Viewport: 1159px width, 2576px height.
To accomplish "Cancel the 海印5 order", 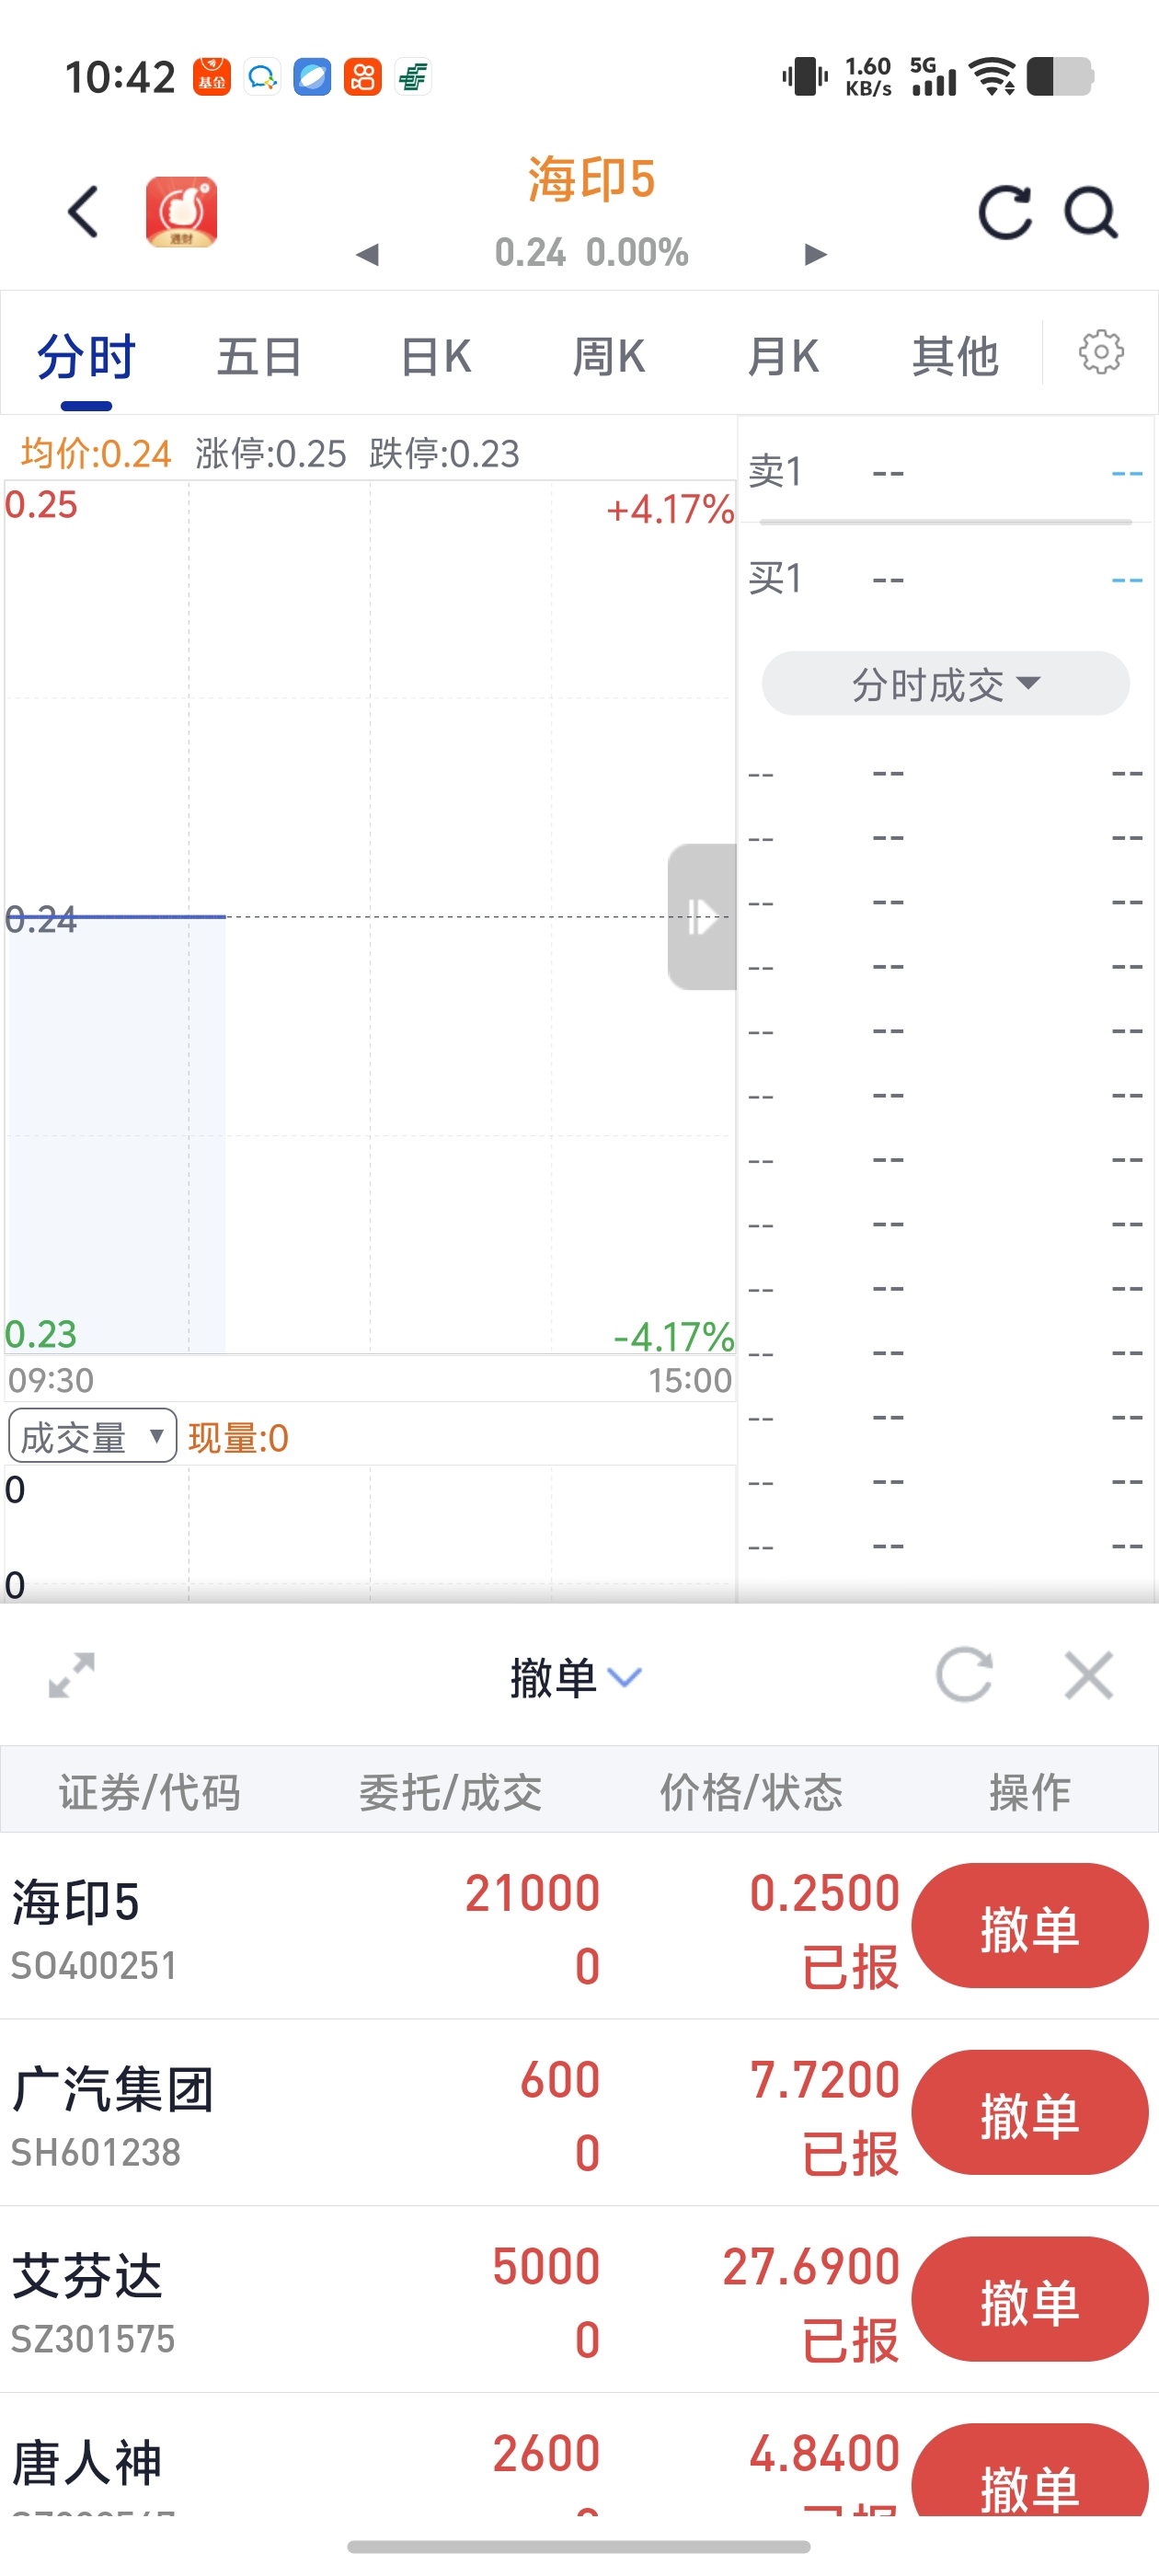I will tap(1029, 1926).
